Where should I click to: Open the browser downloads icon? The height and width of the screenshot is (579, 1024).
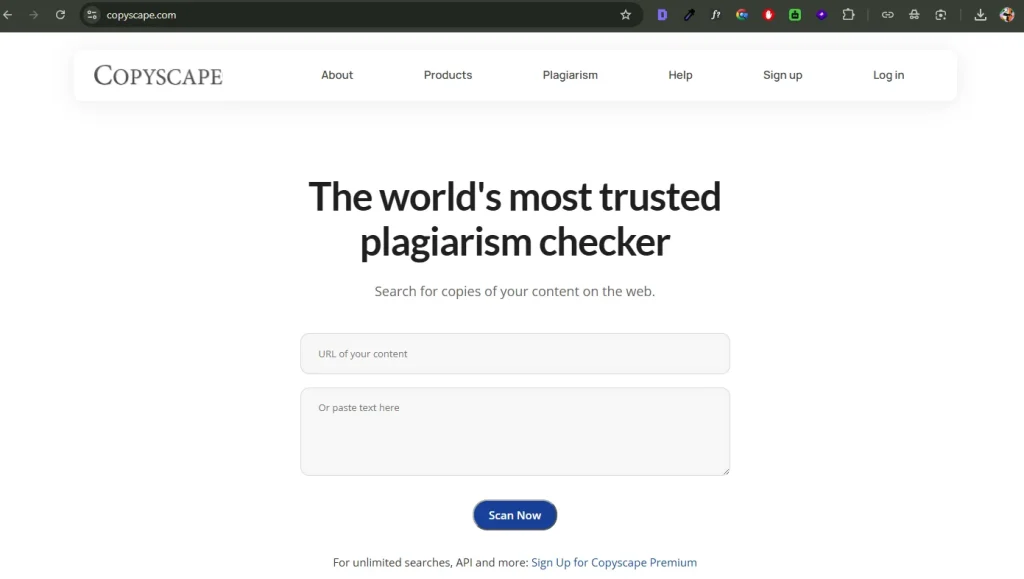[980, 14]
